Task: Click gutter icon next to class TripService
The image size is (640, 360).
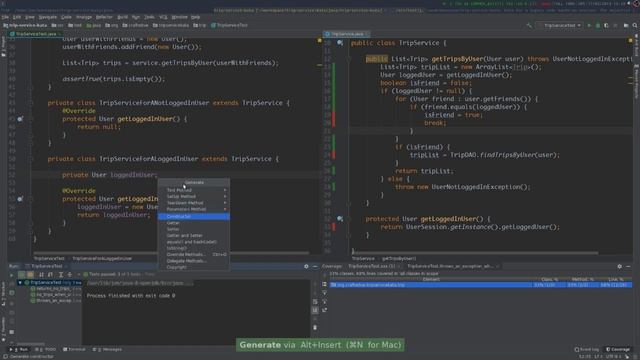Action: (340, 43)
